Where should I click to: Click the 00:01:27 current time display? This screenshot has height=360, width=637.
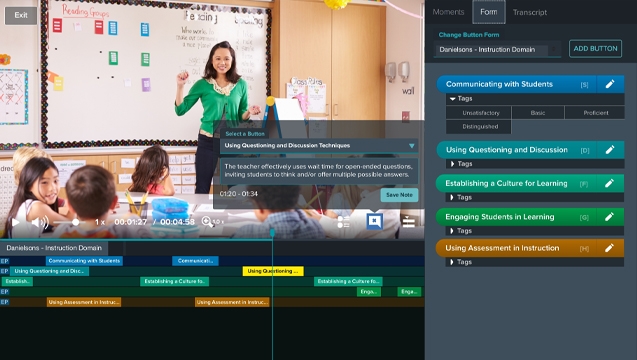tap(131, 222)
